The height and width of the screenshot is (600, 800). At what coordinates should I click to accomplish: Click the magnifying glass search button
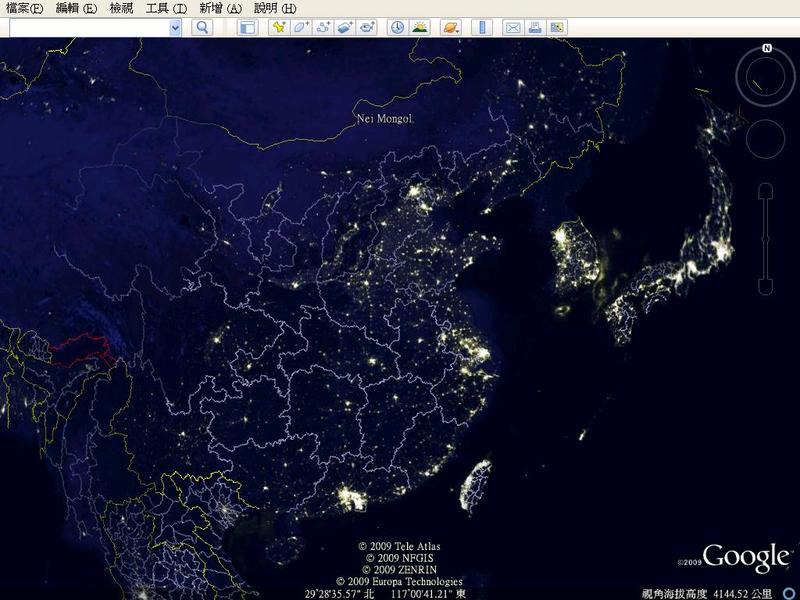pyautogui.click(x=202, y=28)
